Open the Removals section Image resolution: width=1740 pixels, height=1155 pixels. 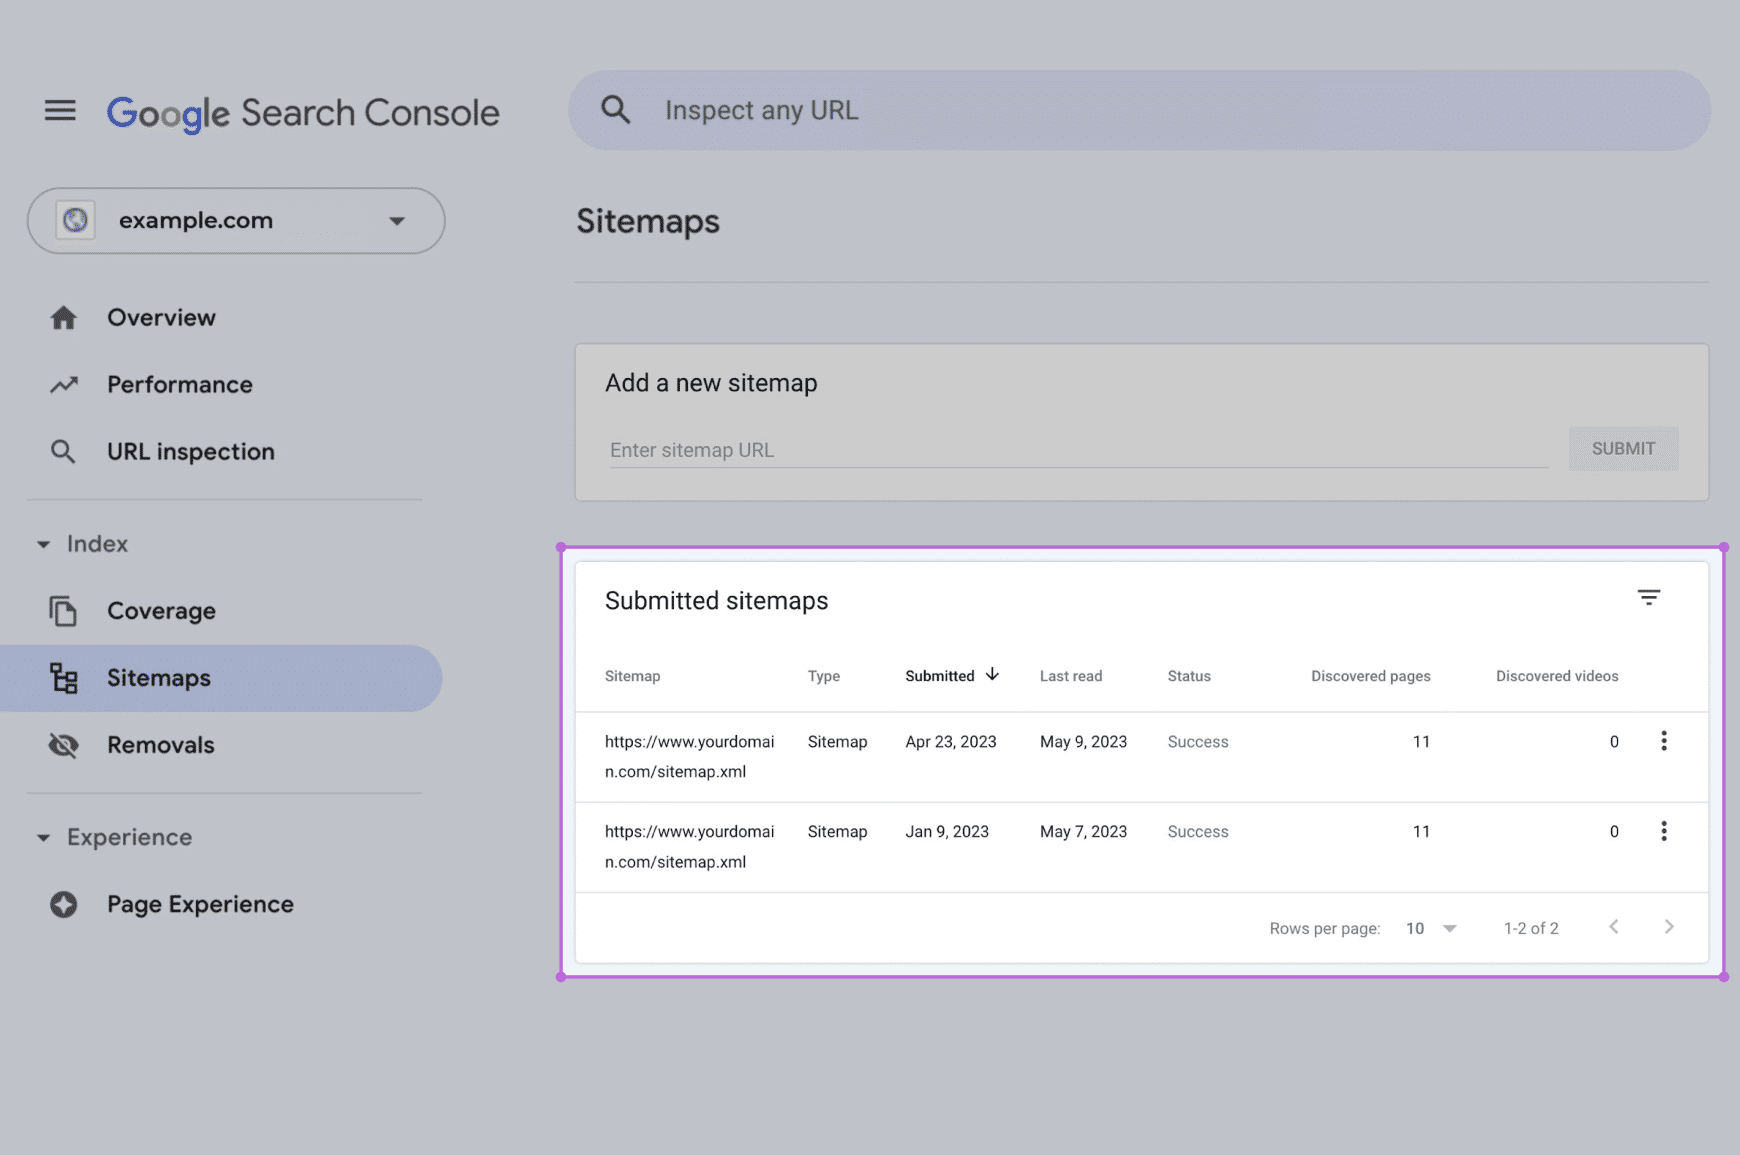click(x=160, y=745)
